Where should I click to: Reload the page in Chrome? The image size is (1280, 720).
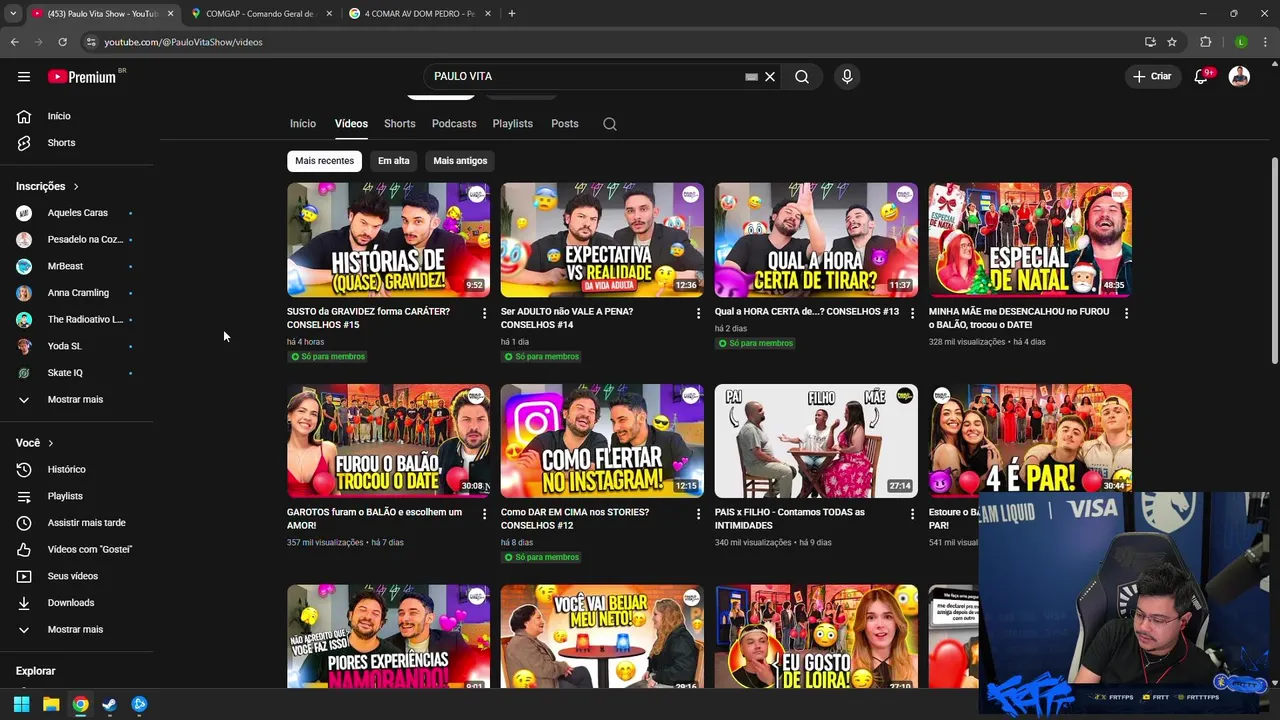[x=62, y=42]
